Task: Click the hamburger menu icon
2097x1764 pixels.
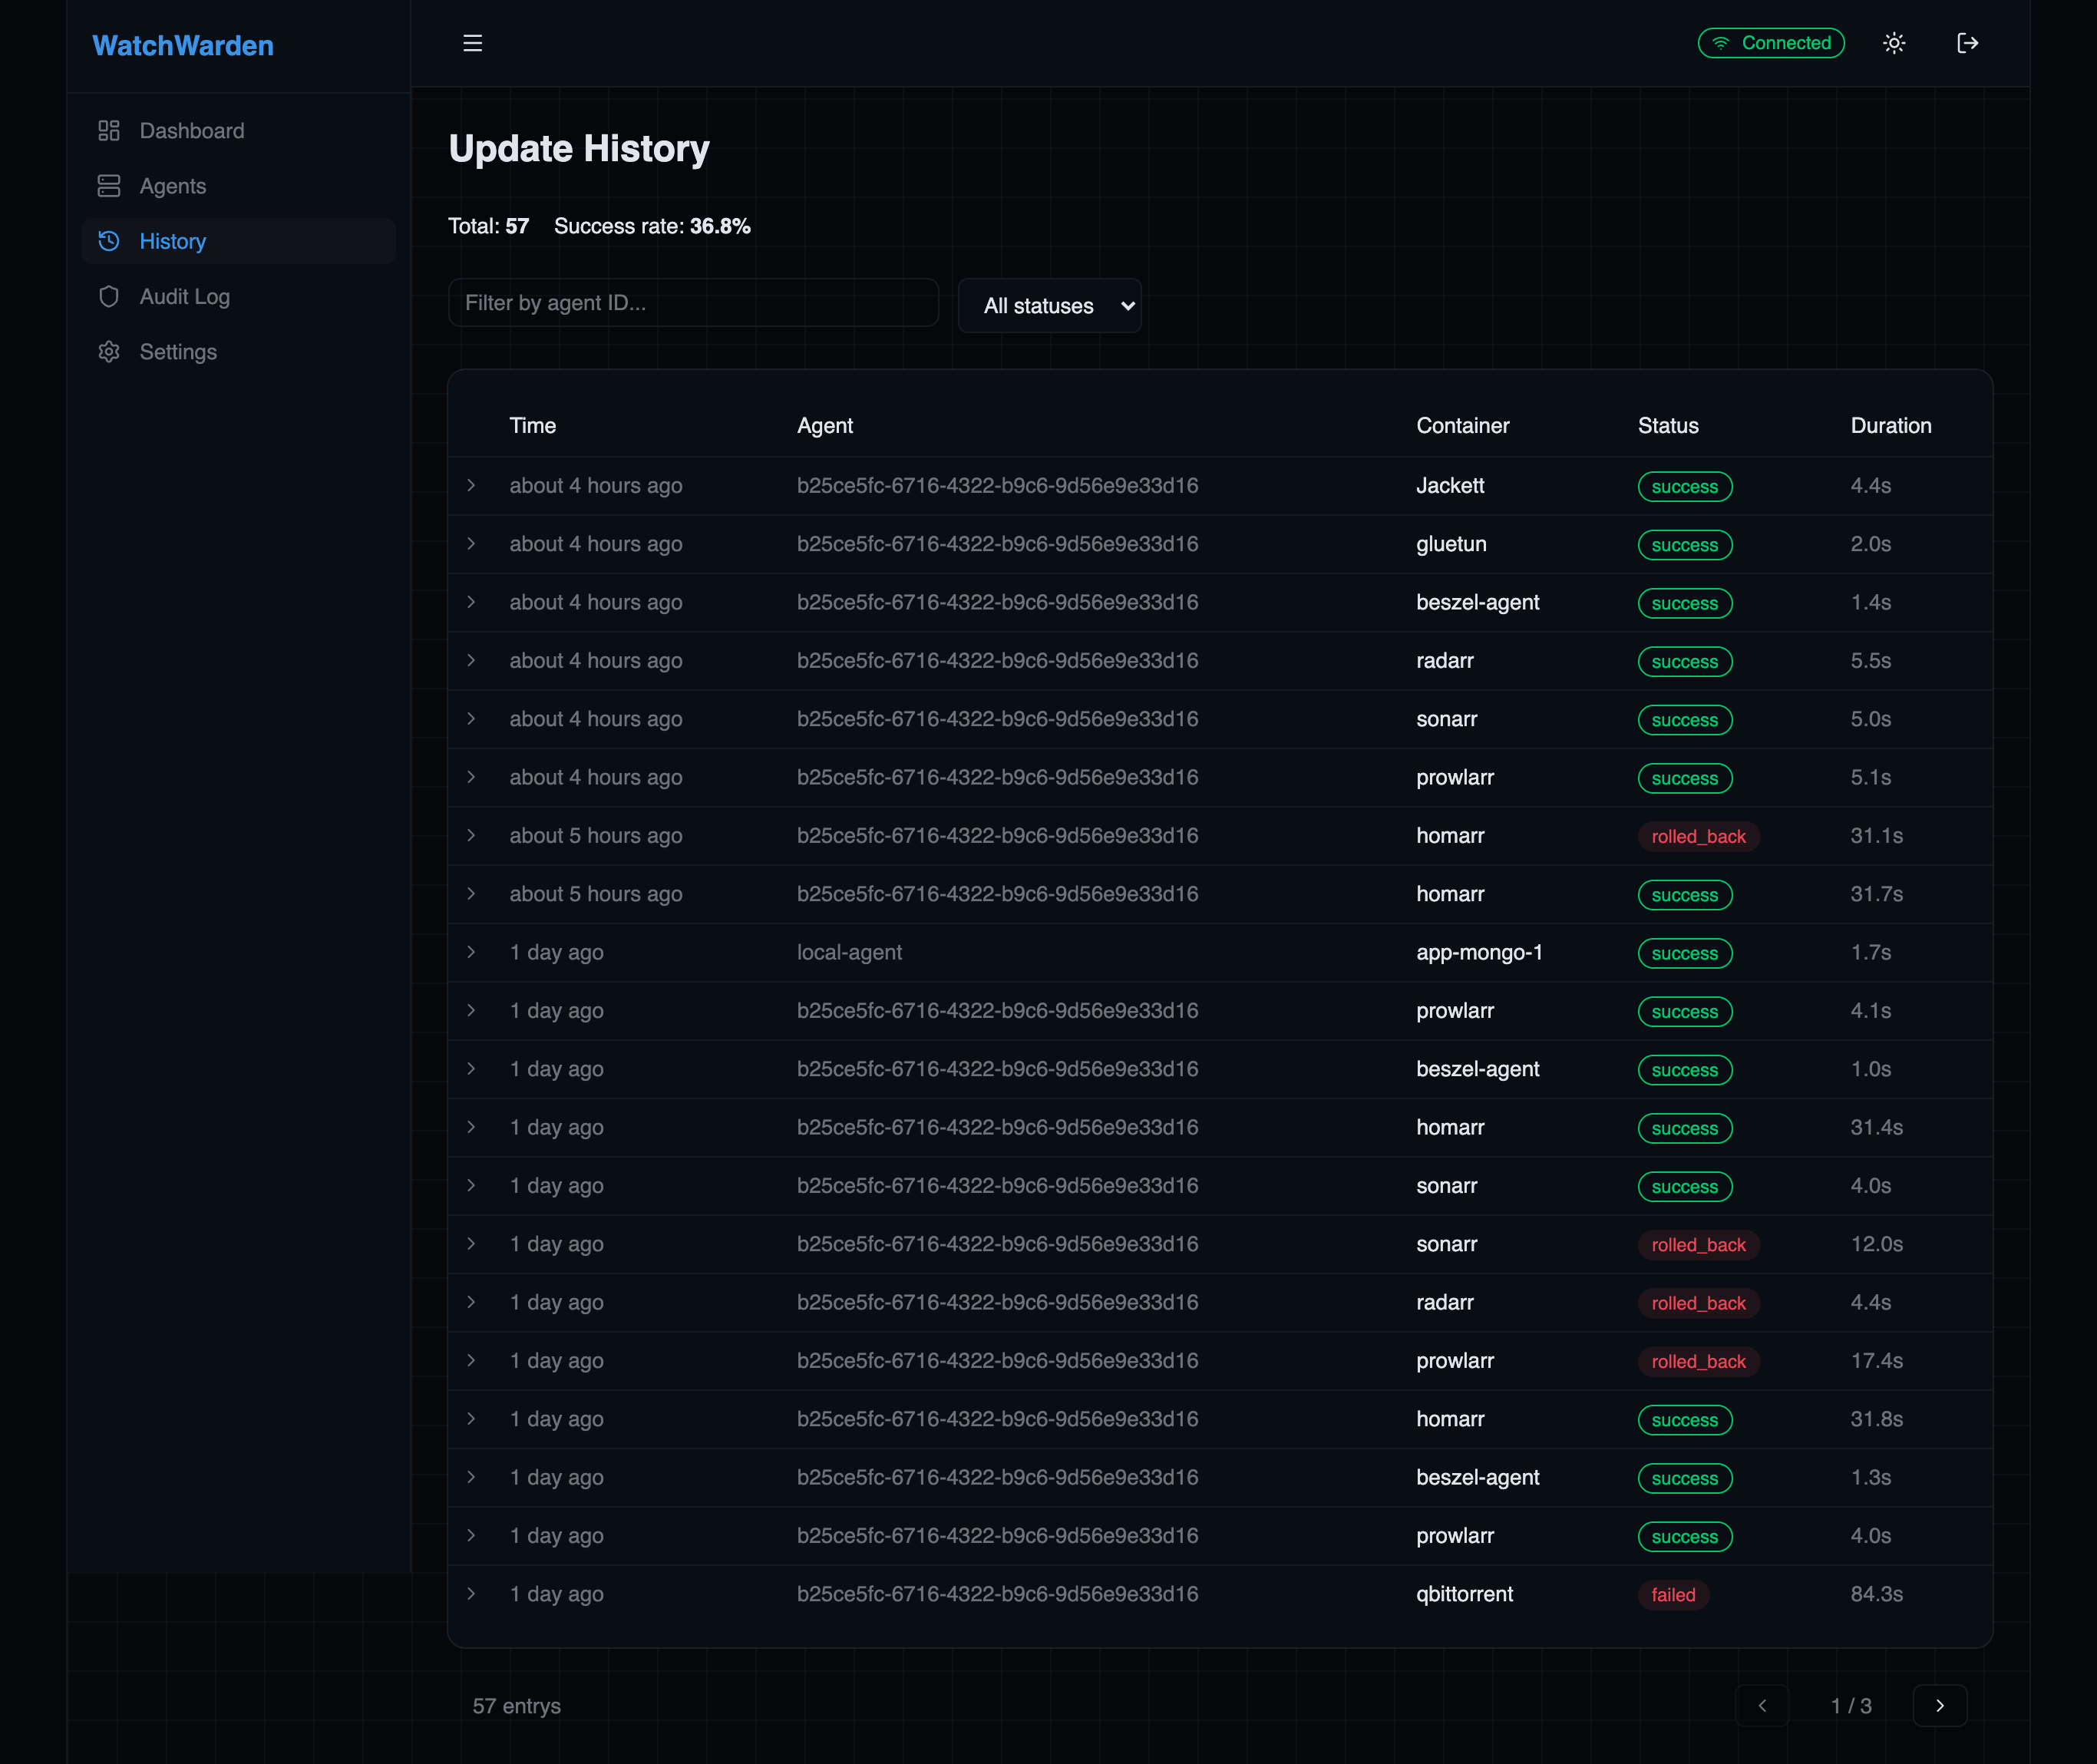Action: [x=473, y=43]
